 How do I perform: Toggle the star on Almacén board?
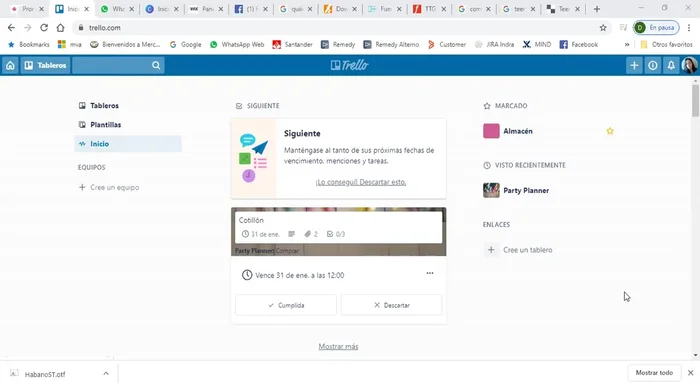[610, 131]
